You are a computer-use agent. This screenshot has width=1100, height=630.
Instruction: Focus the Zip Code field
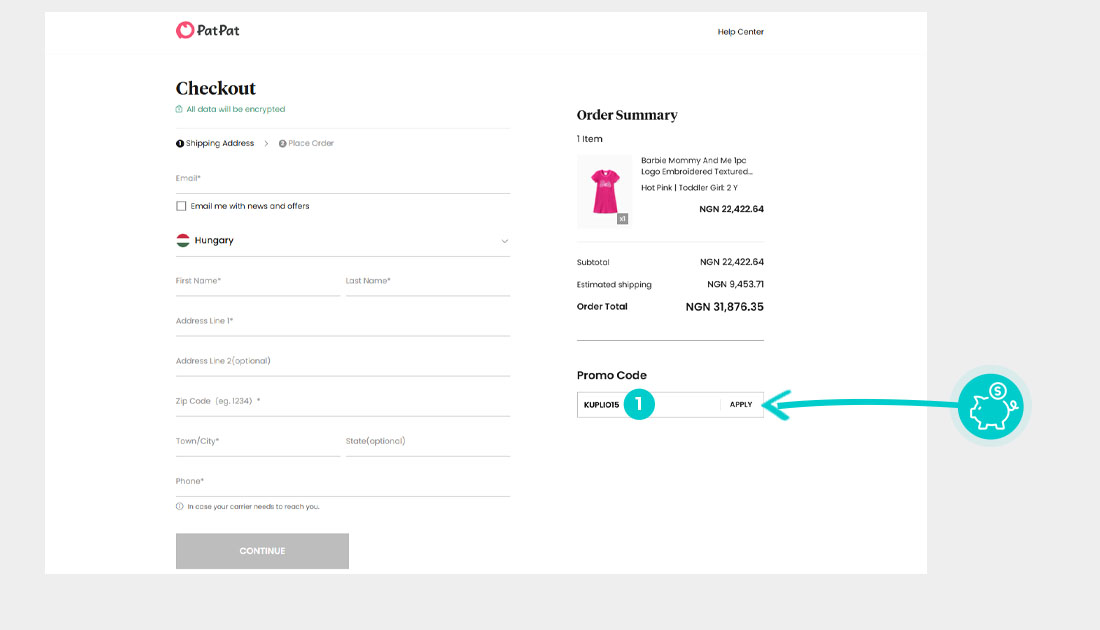(x=342, y=401)
